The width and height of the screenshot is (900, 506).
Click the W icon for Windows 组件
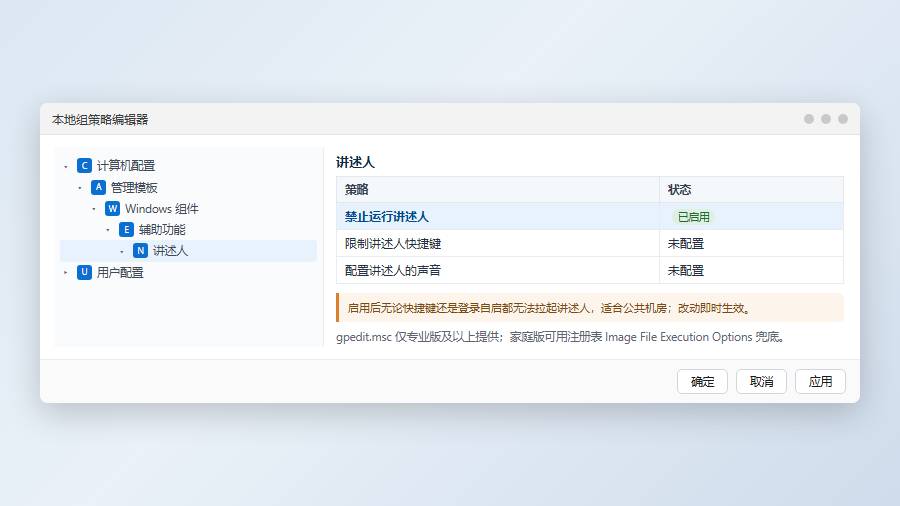[112, 208]
